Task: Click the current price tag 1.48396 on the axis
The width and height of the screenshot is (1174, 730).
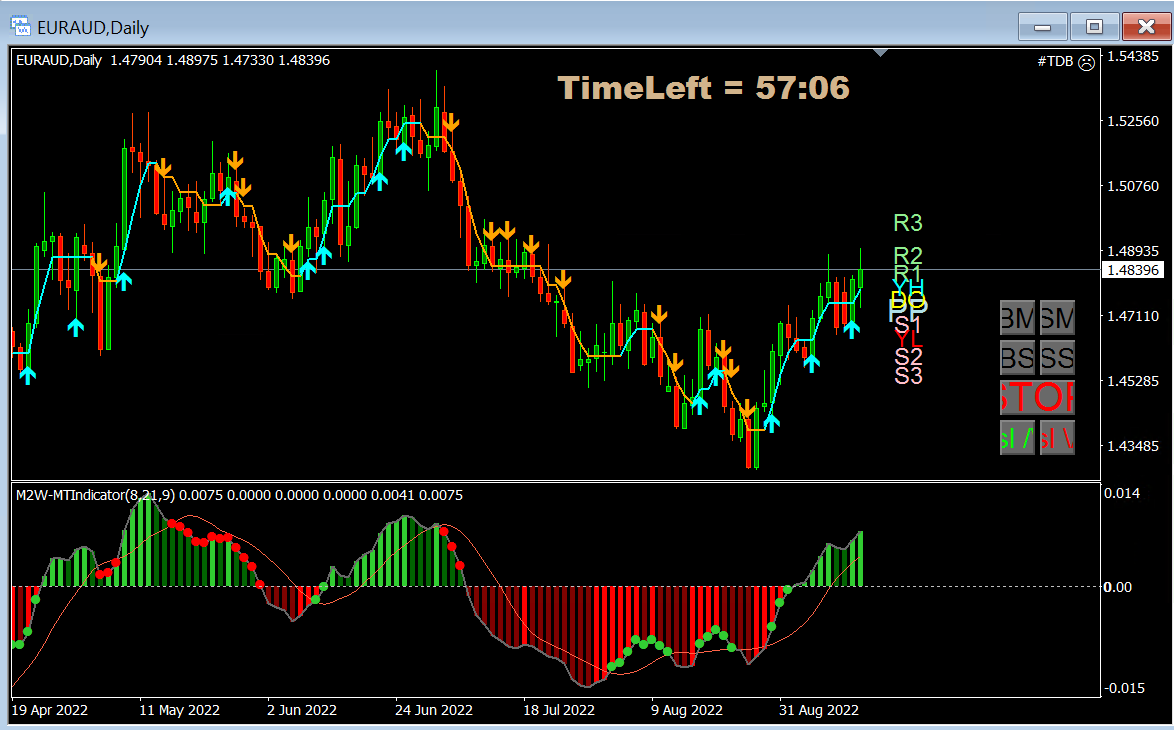Action: (x=1135, y=270)
